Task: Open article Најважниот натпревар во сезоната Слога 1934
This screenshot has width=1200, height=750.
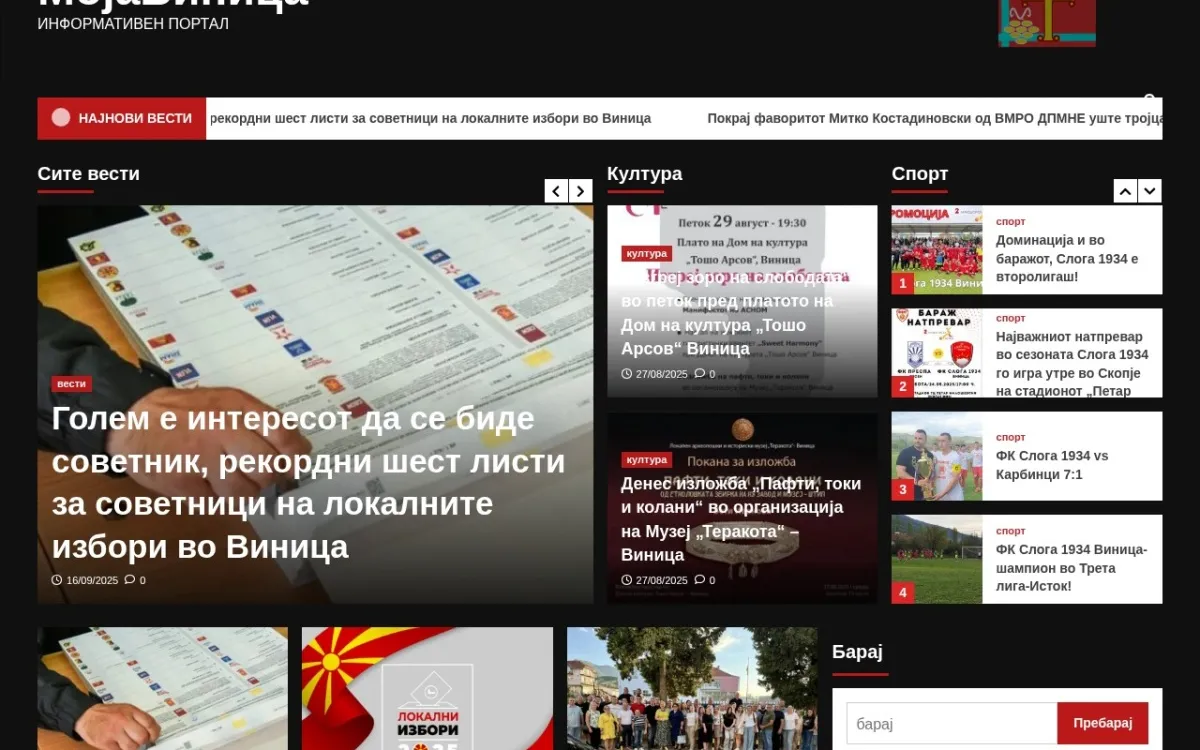Action: click(1072, 364)
